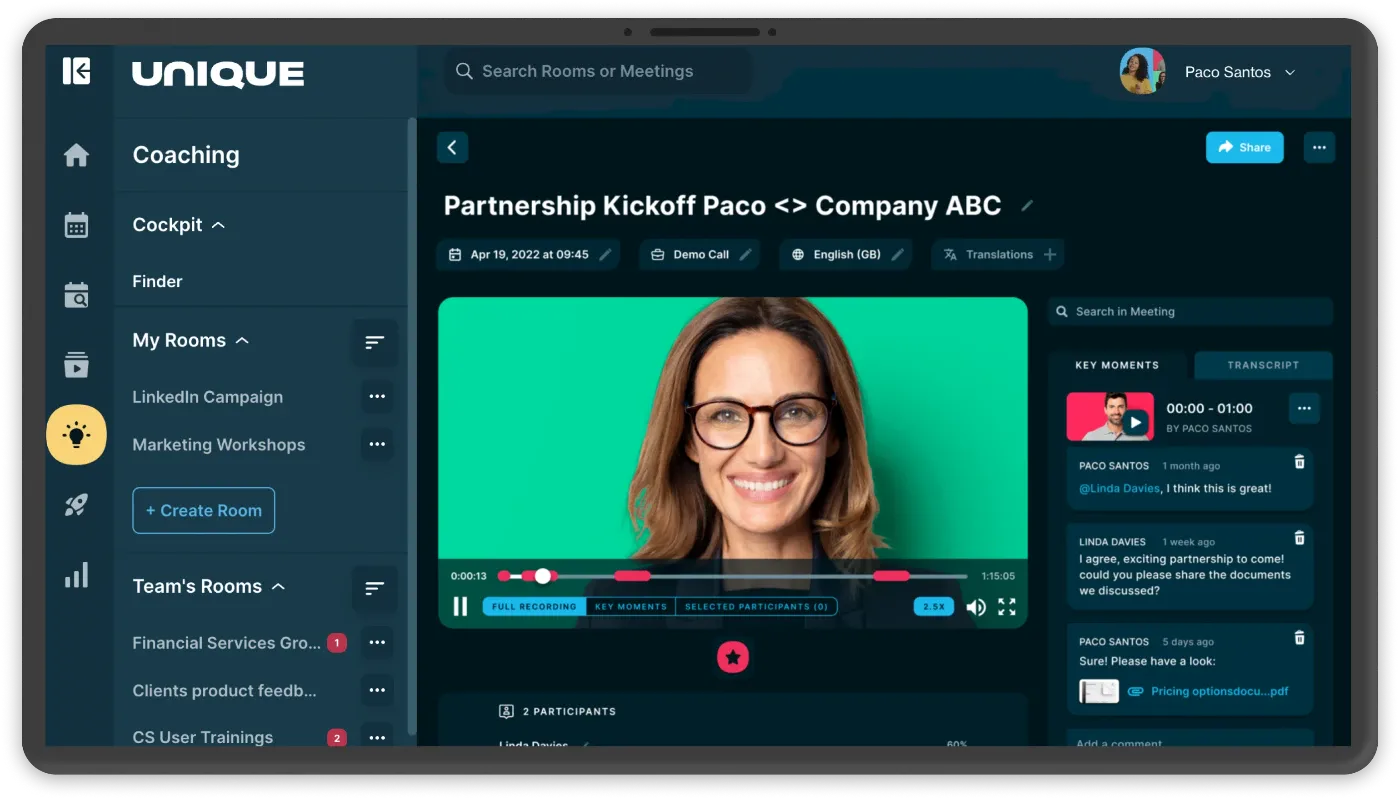The image size is (1400, 800).
Task: Open the recordings library icon in the sidebar
Action: 76,365
